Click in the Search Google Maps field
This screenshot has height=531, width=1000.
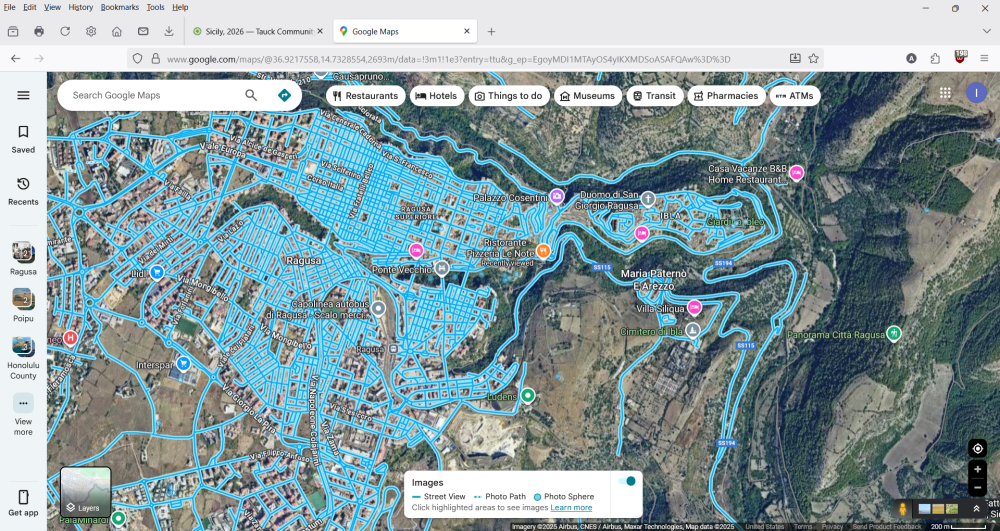click(153, 95)
